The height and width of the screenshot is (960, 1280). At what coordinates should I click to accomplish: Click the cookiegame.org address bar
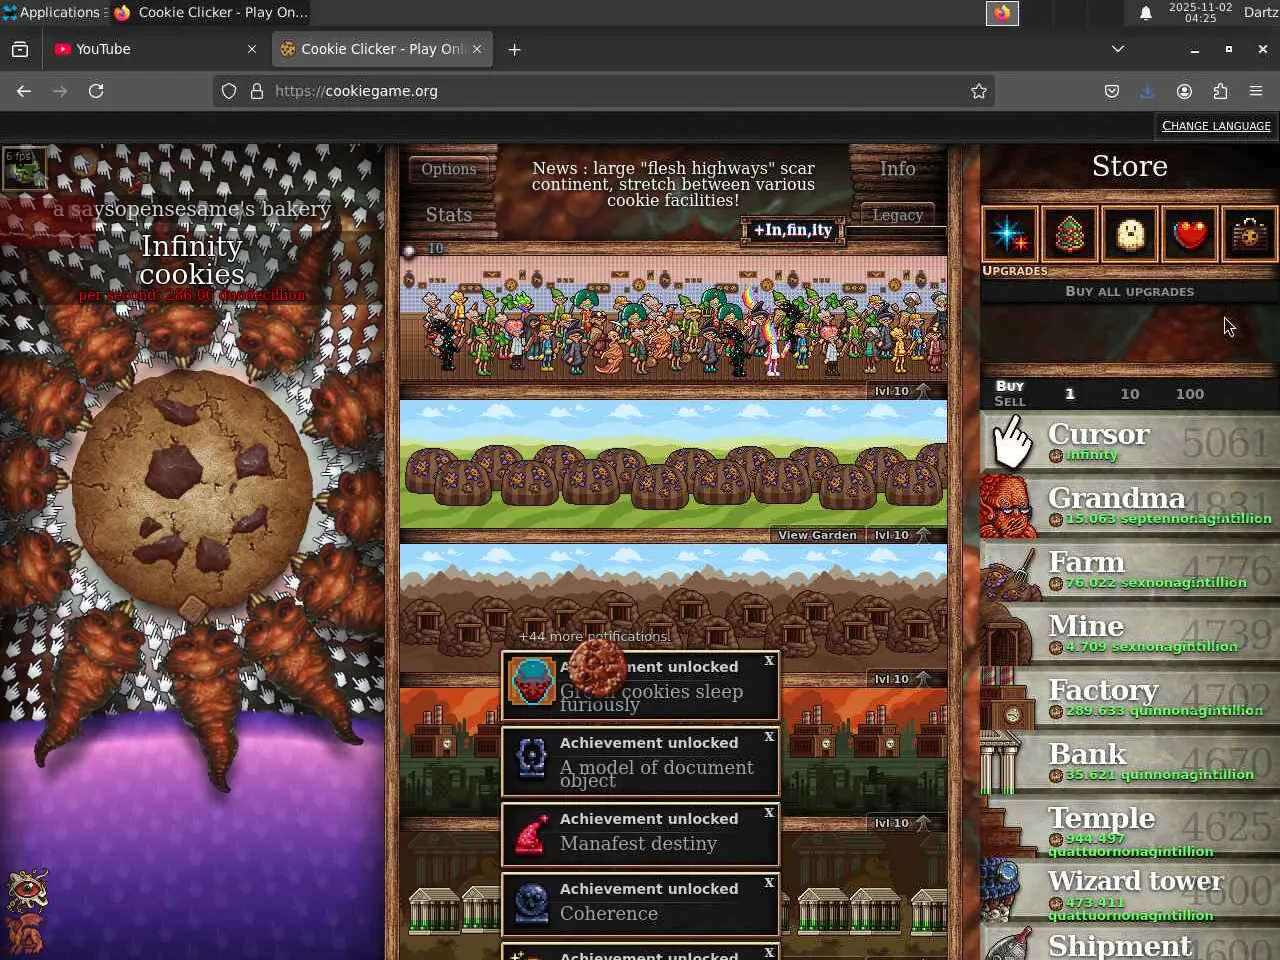603,91
